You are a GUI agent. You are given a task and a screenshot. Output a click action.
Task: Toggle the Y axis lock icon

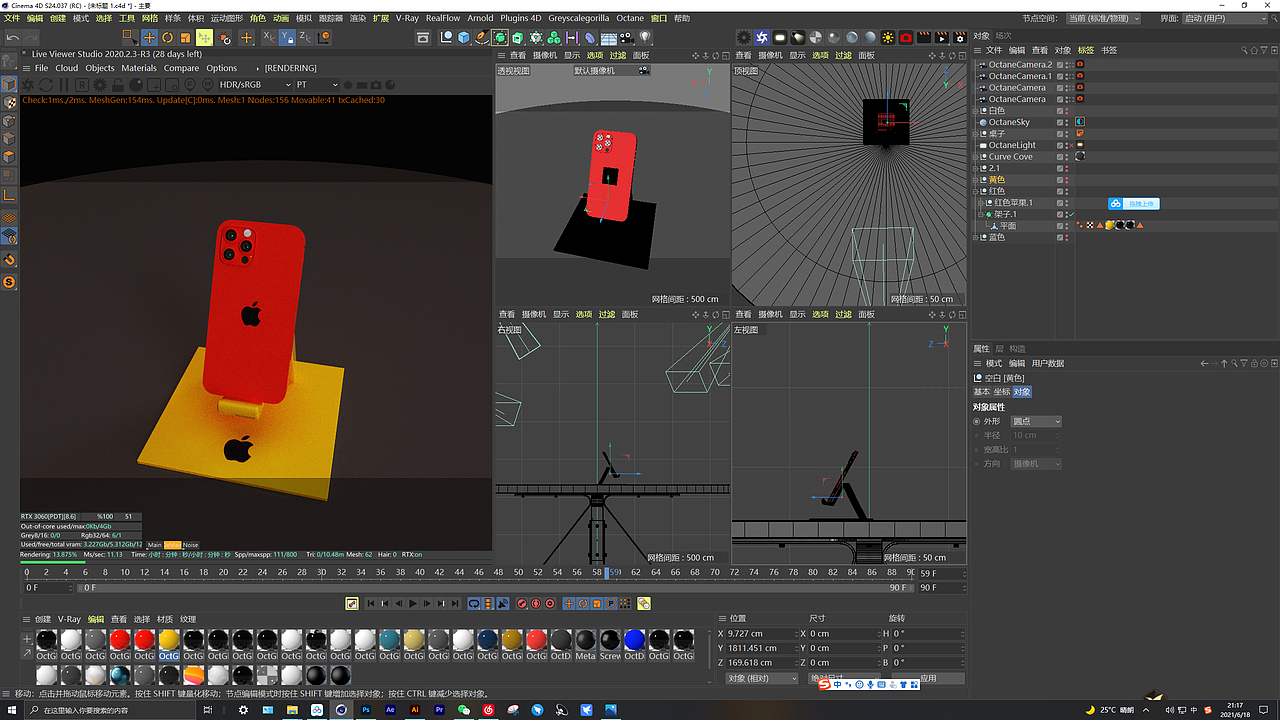(287, 38)
